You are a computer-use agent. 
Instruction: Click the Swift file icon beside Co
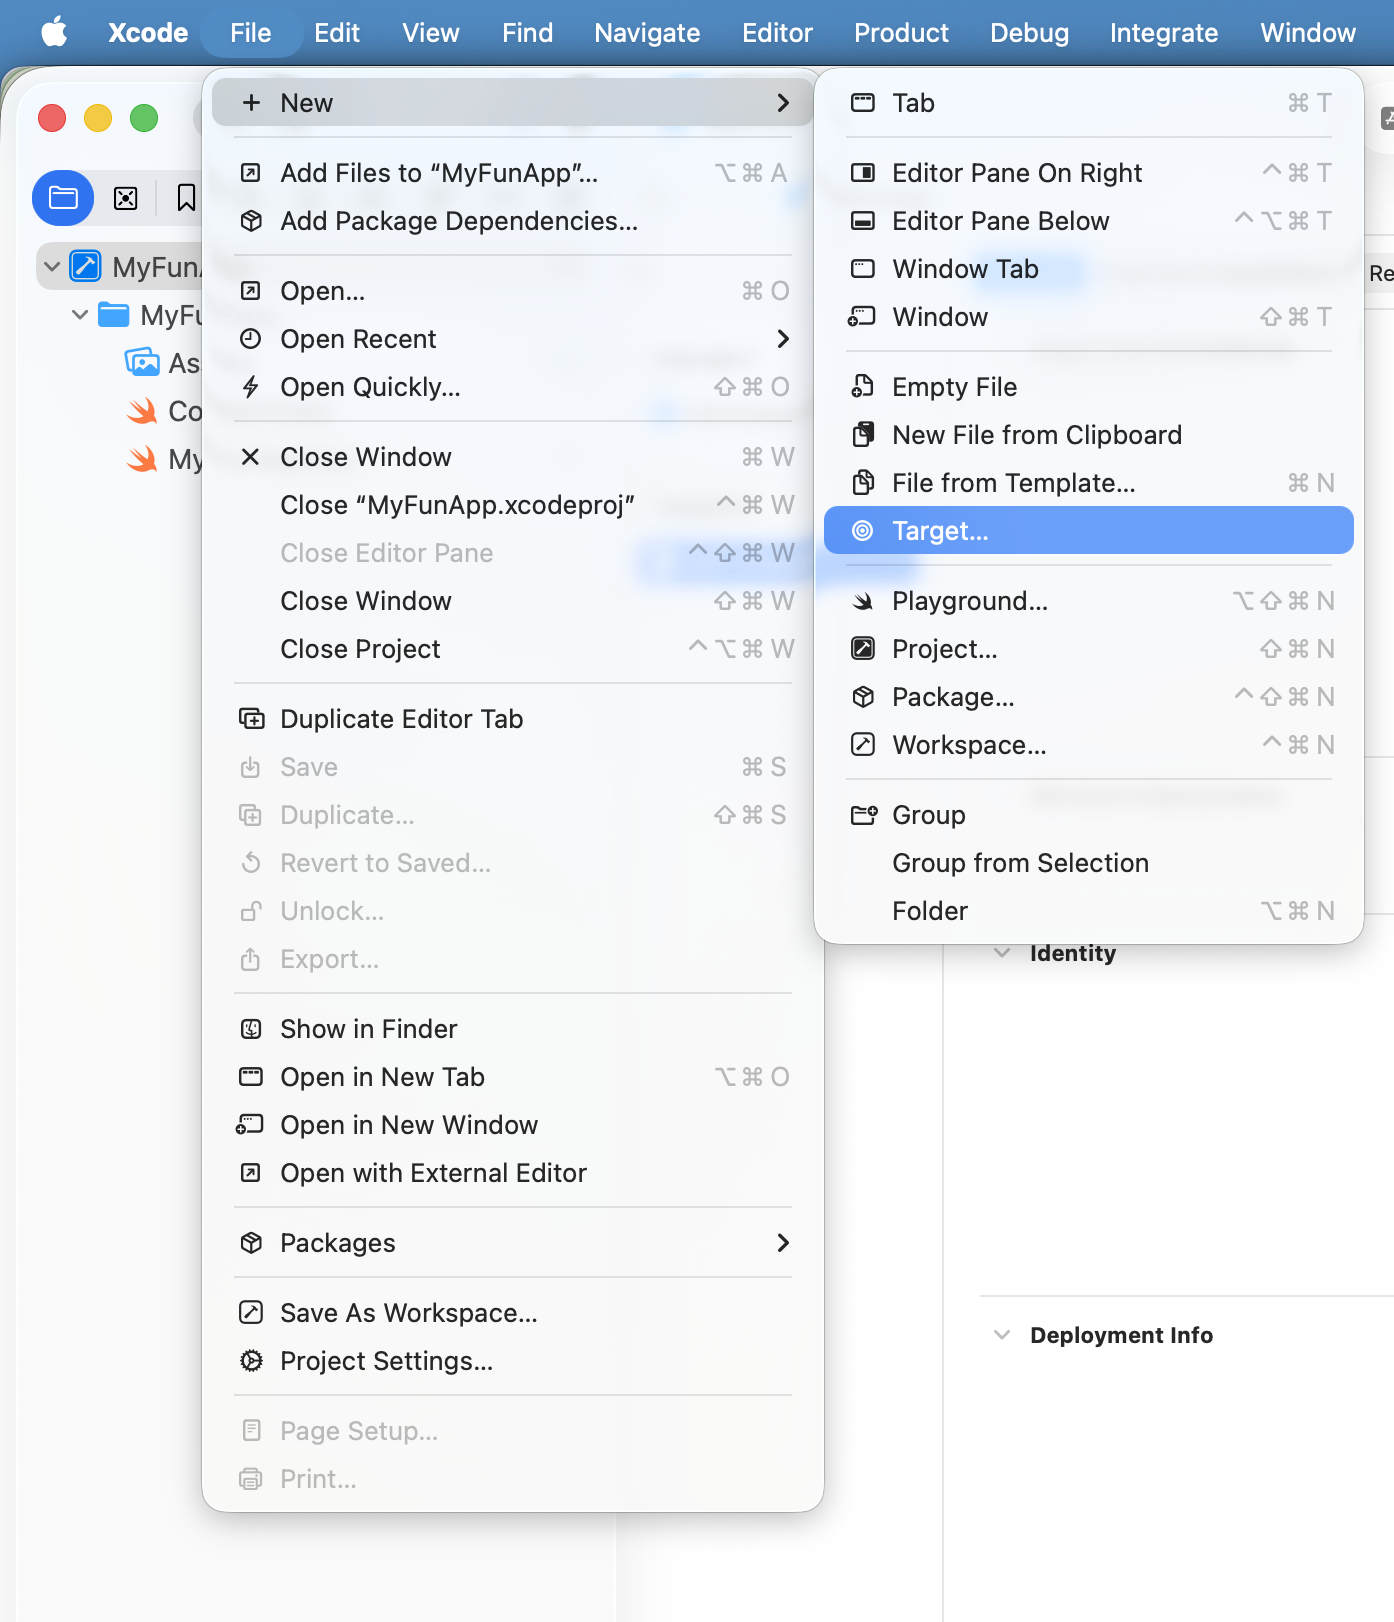(142, 410)
